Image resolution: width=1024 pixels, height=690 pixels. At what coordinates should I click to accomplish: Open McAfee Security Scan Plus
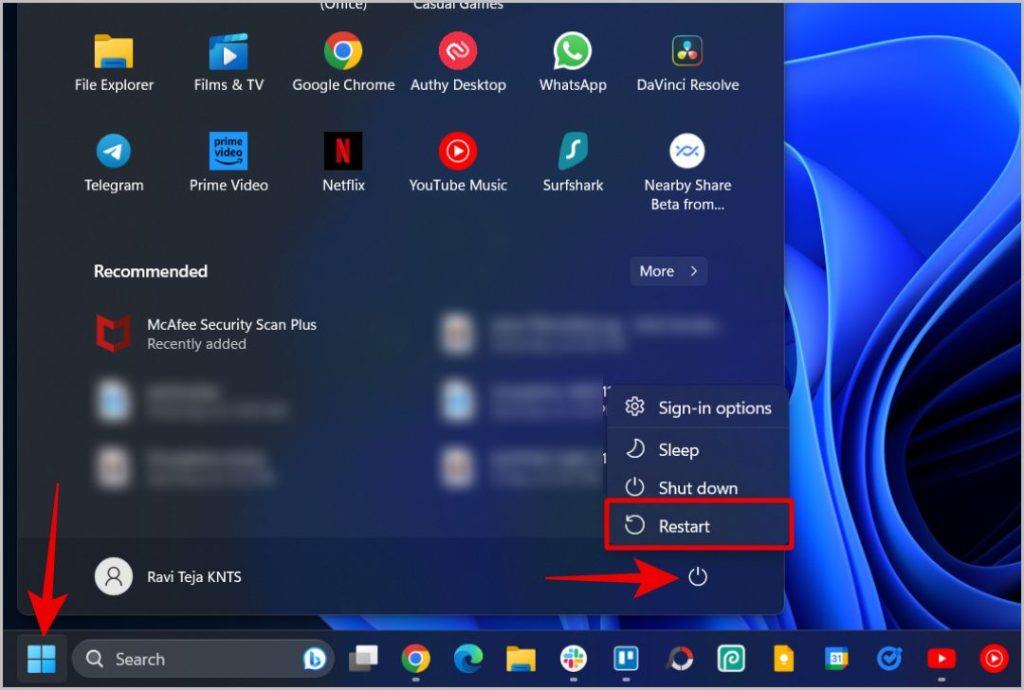206,334
